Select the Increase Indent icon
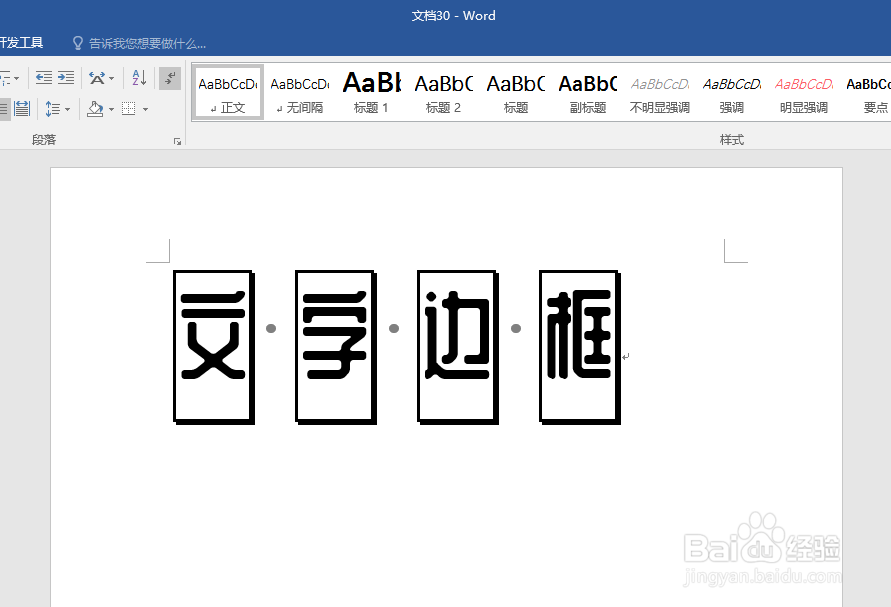Image resolution: width=891 pixels, height=607 pixels. (66, 78)
